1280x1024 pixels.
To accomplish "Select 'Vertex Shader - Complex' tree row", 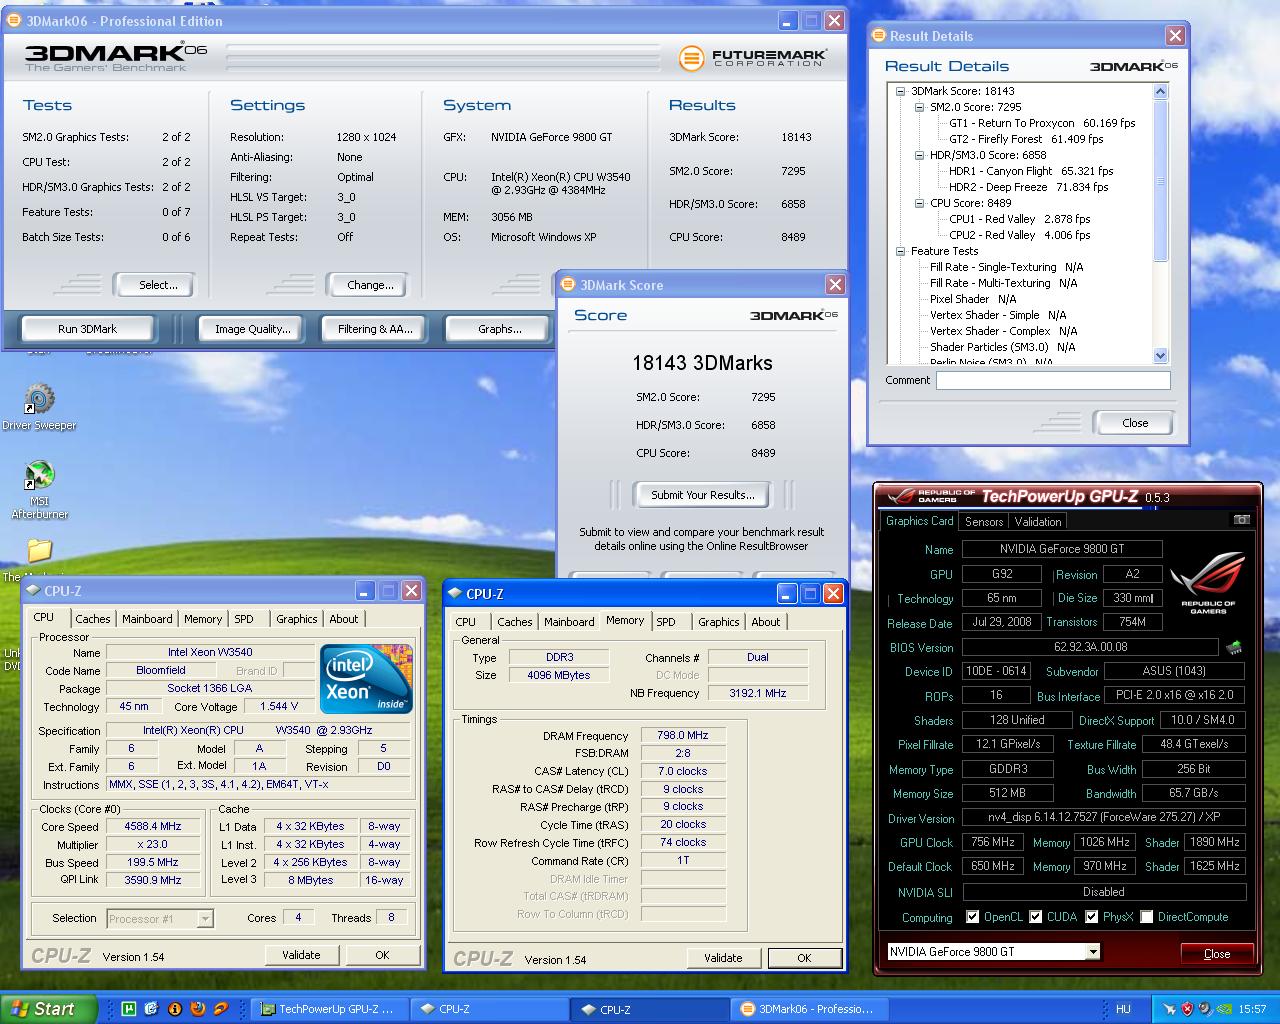I will tap(1003, 331).
